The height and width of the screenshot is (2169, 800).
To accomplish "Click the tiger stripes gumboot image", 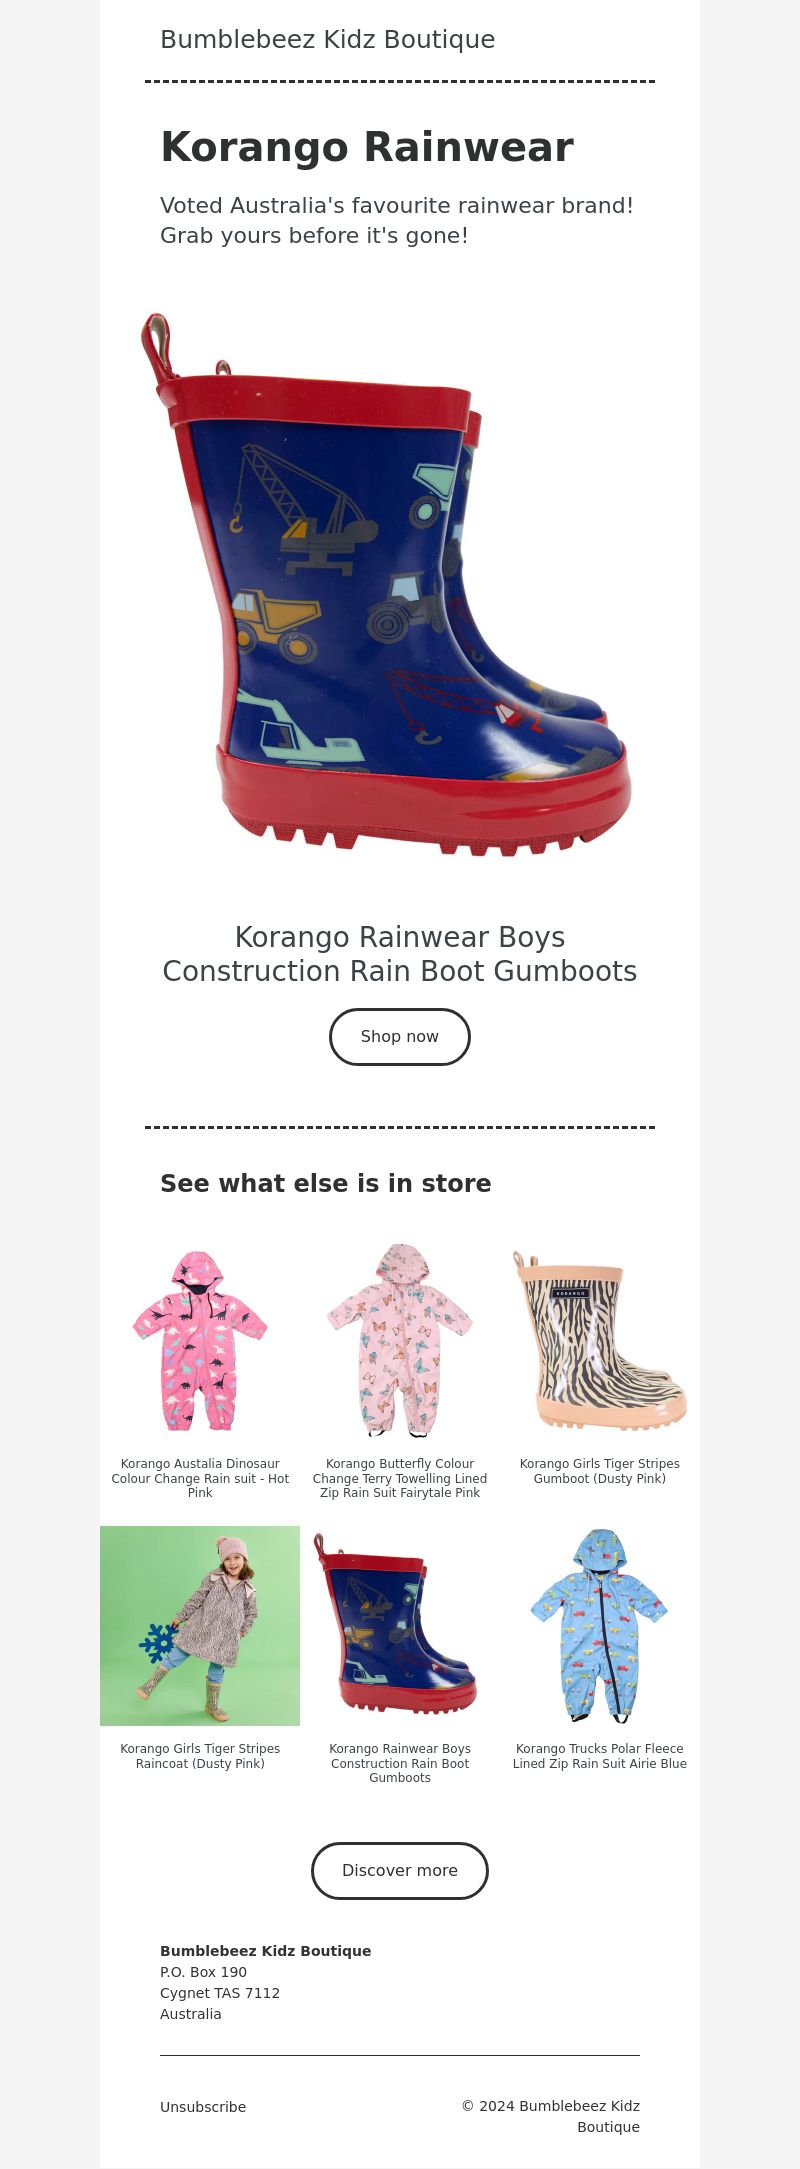I will tap(600, 1340).
